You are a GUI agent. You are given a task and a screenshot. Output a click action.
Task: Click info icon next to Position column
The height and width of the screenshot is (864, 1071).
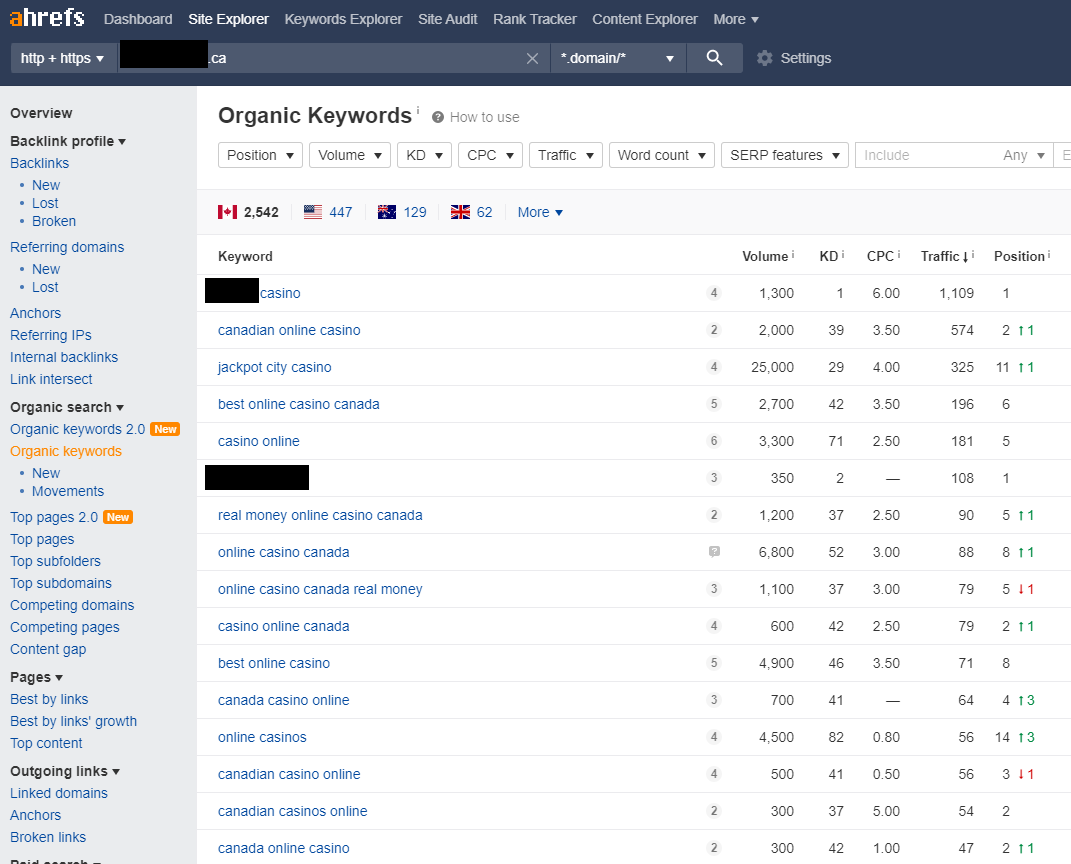tap(1048, 255)
